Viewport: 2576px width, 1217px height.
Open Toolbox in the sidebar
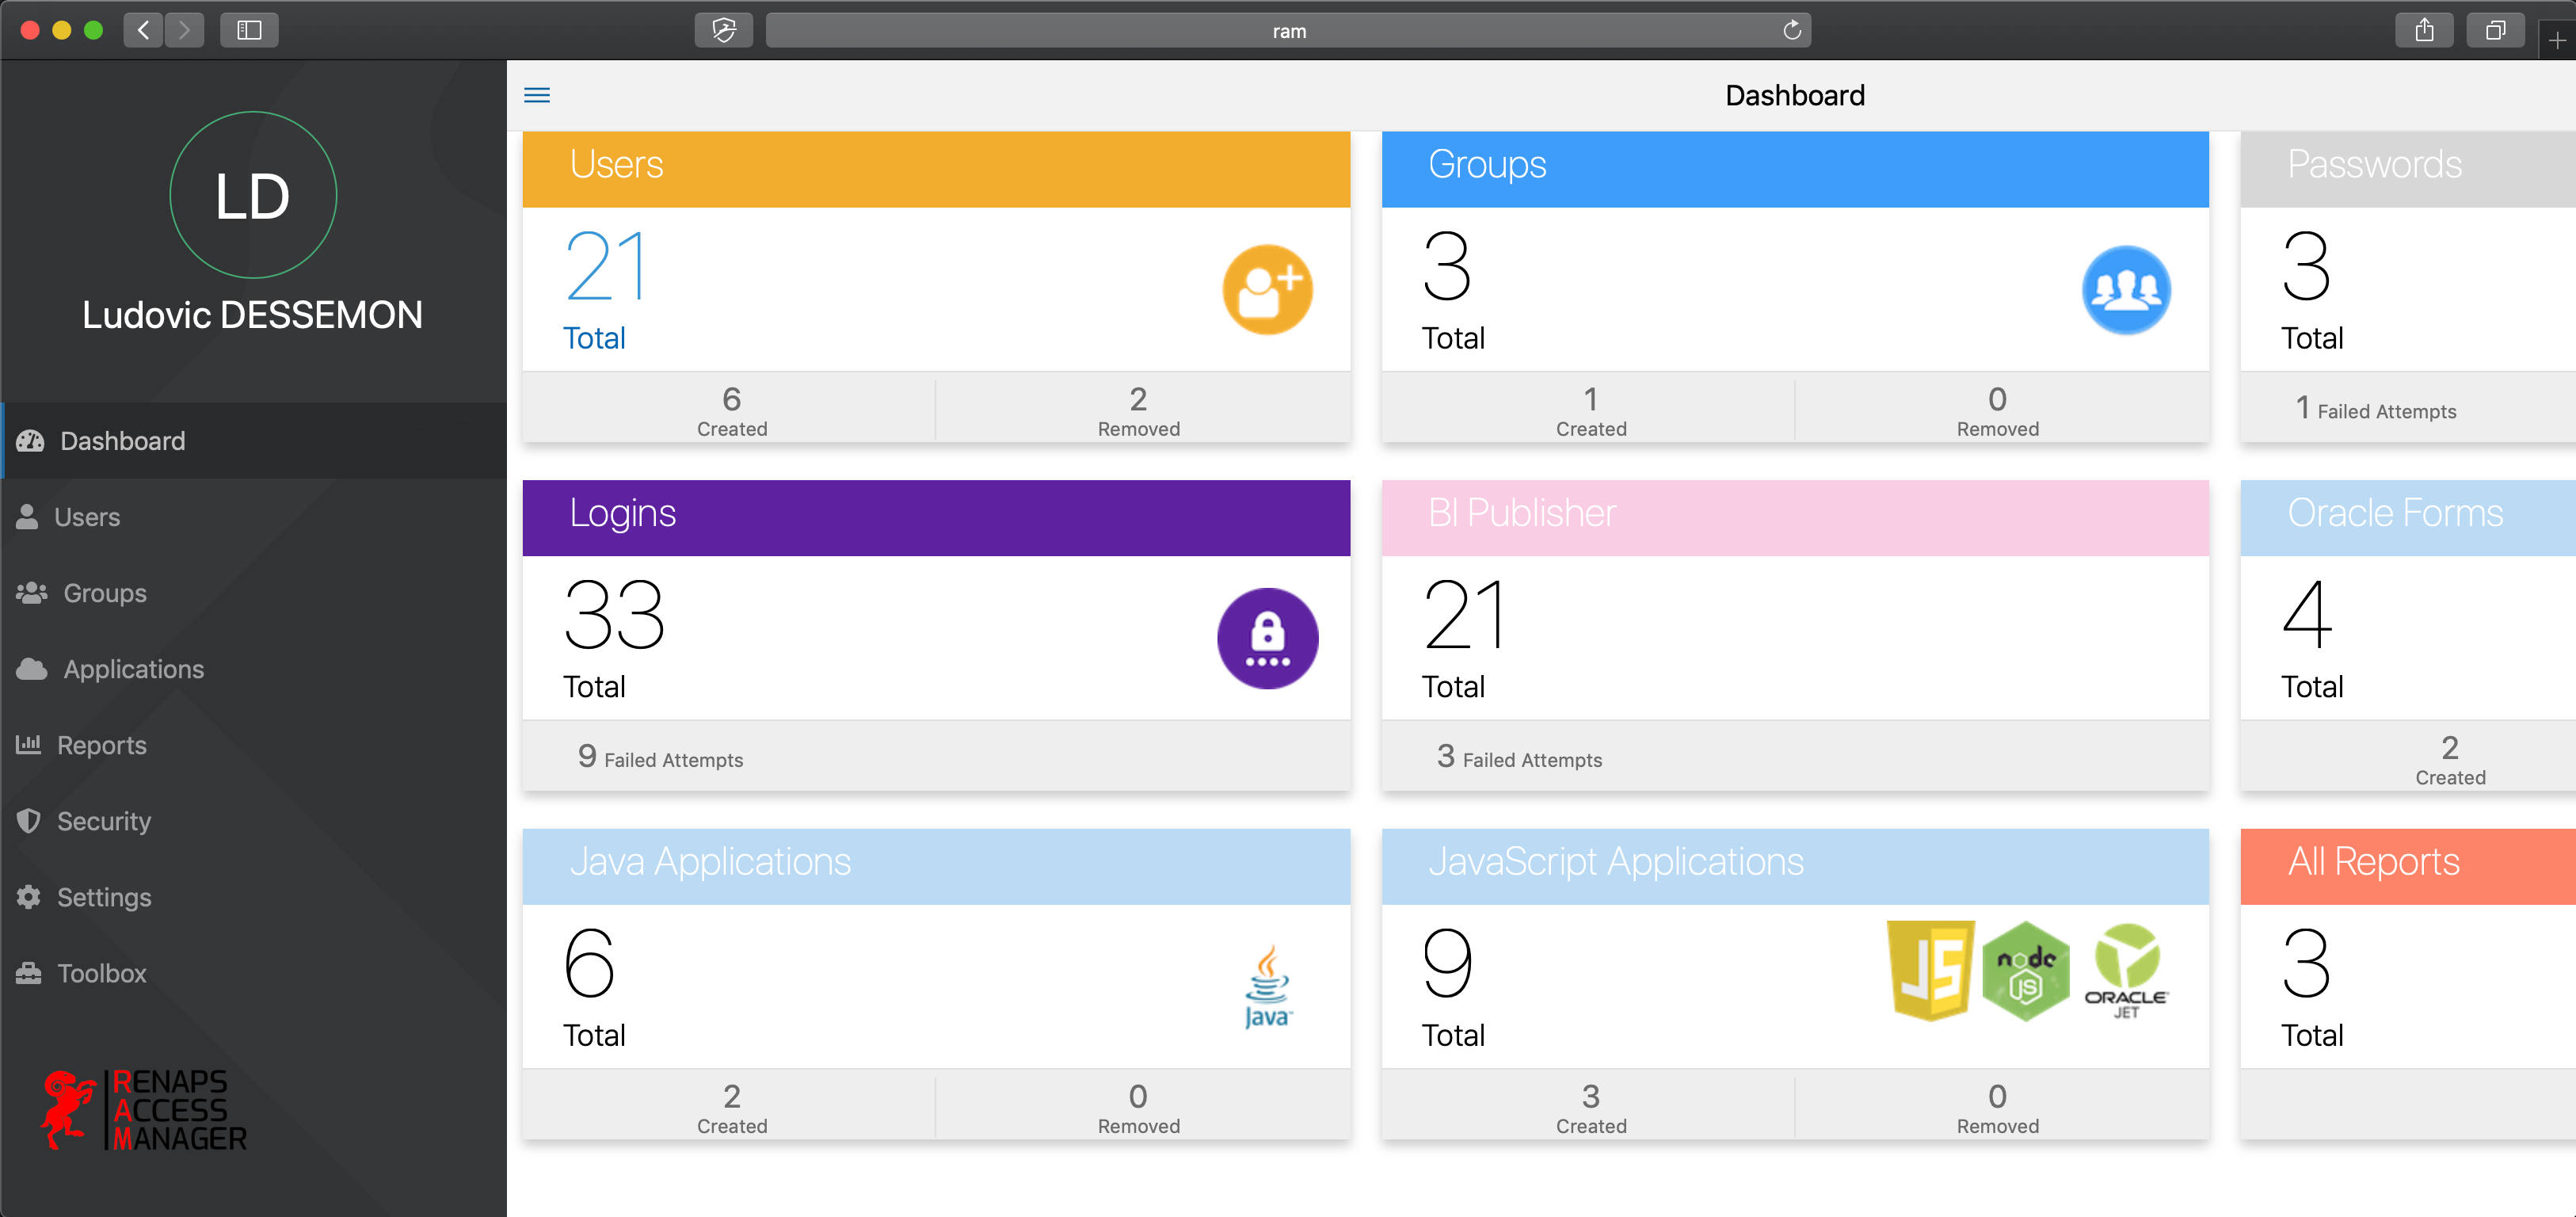coord(253,973)
